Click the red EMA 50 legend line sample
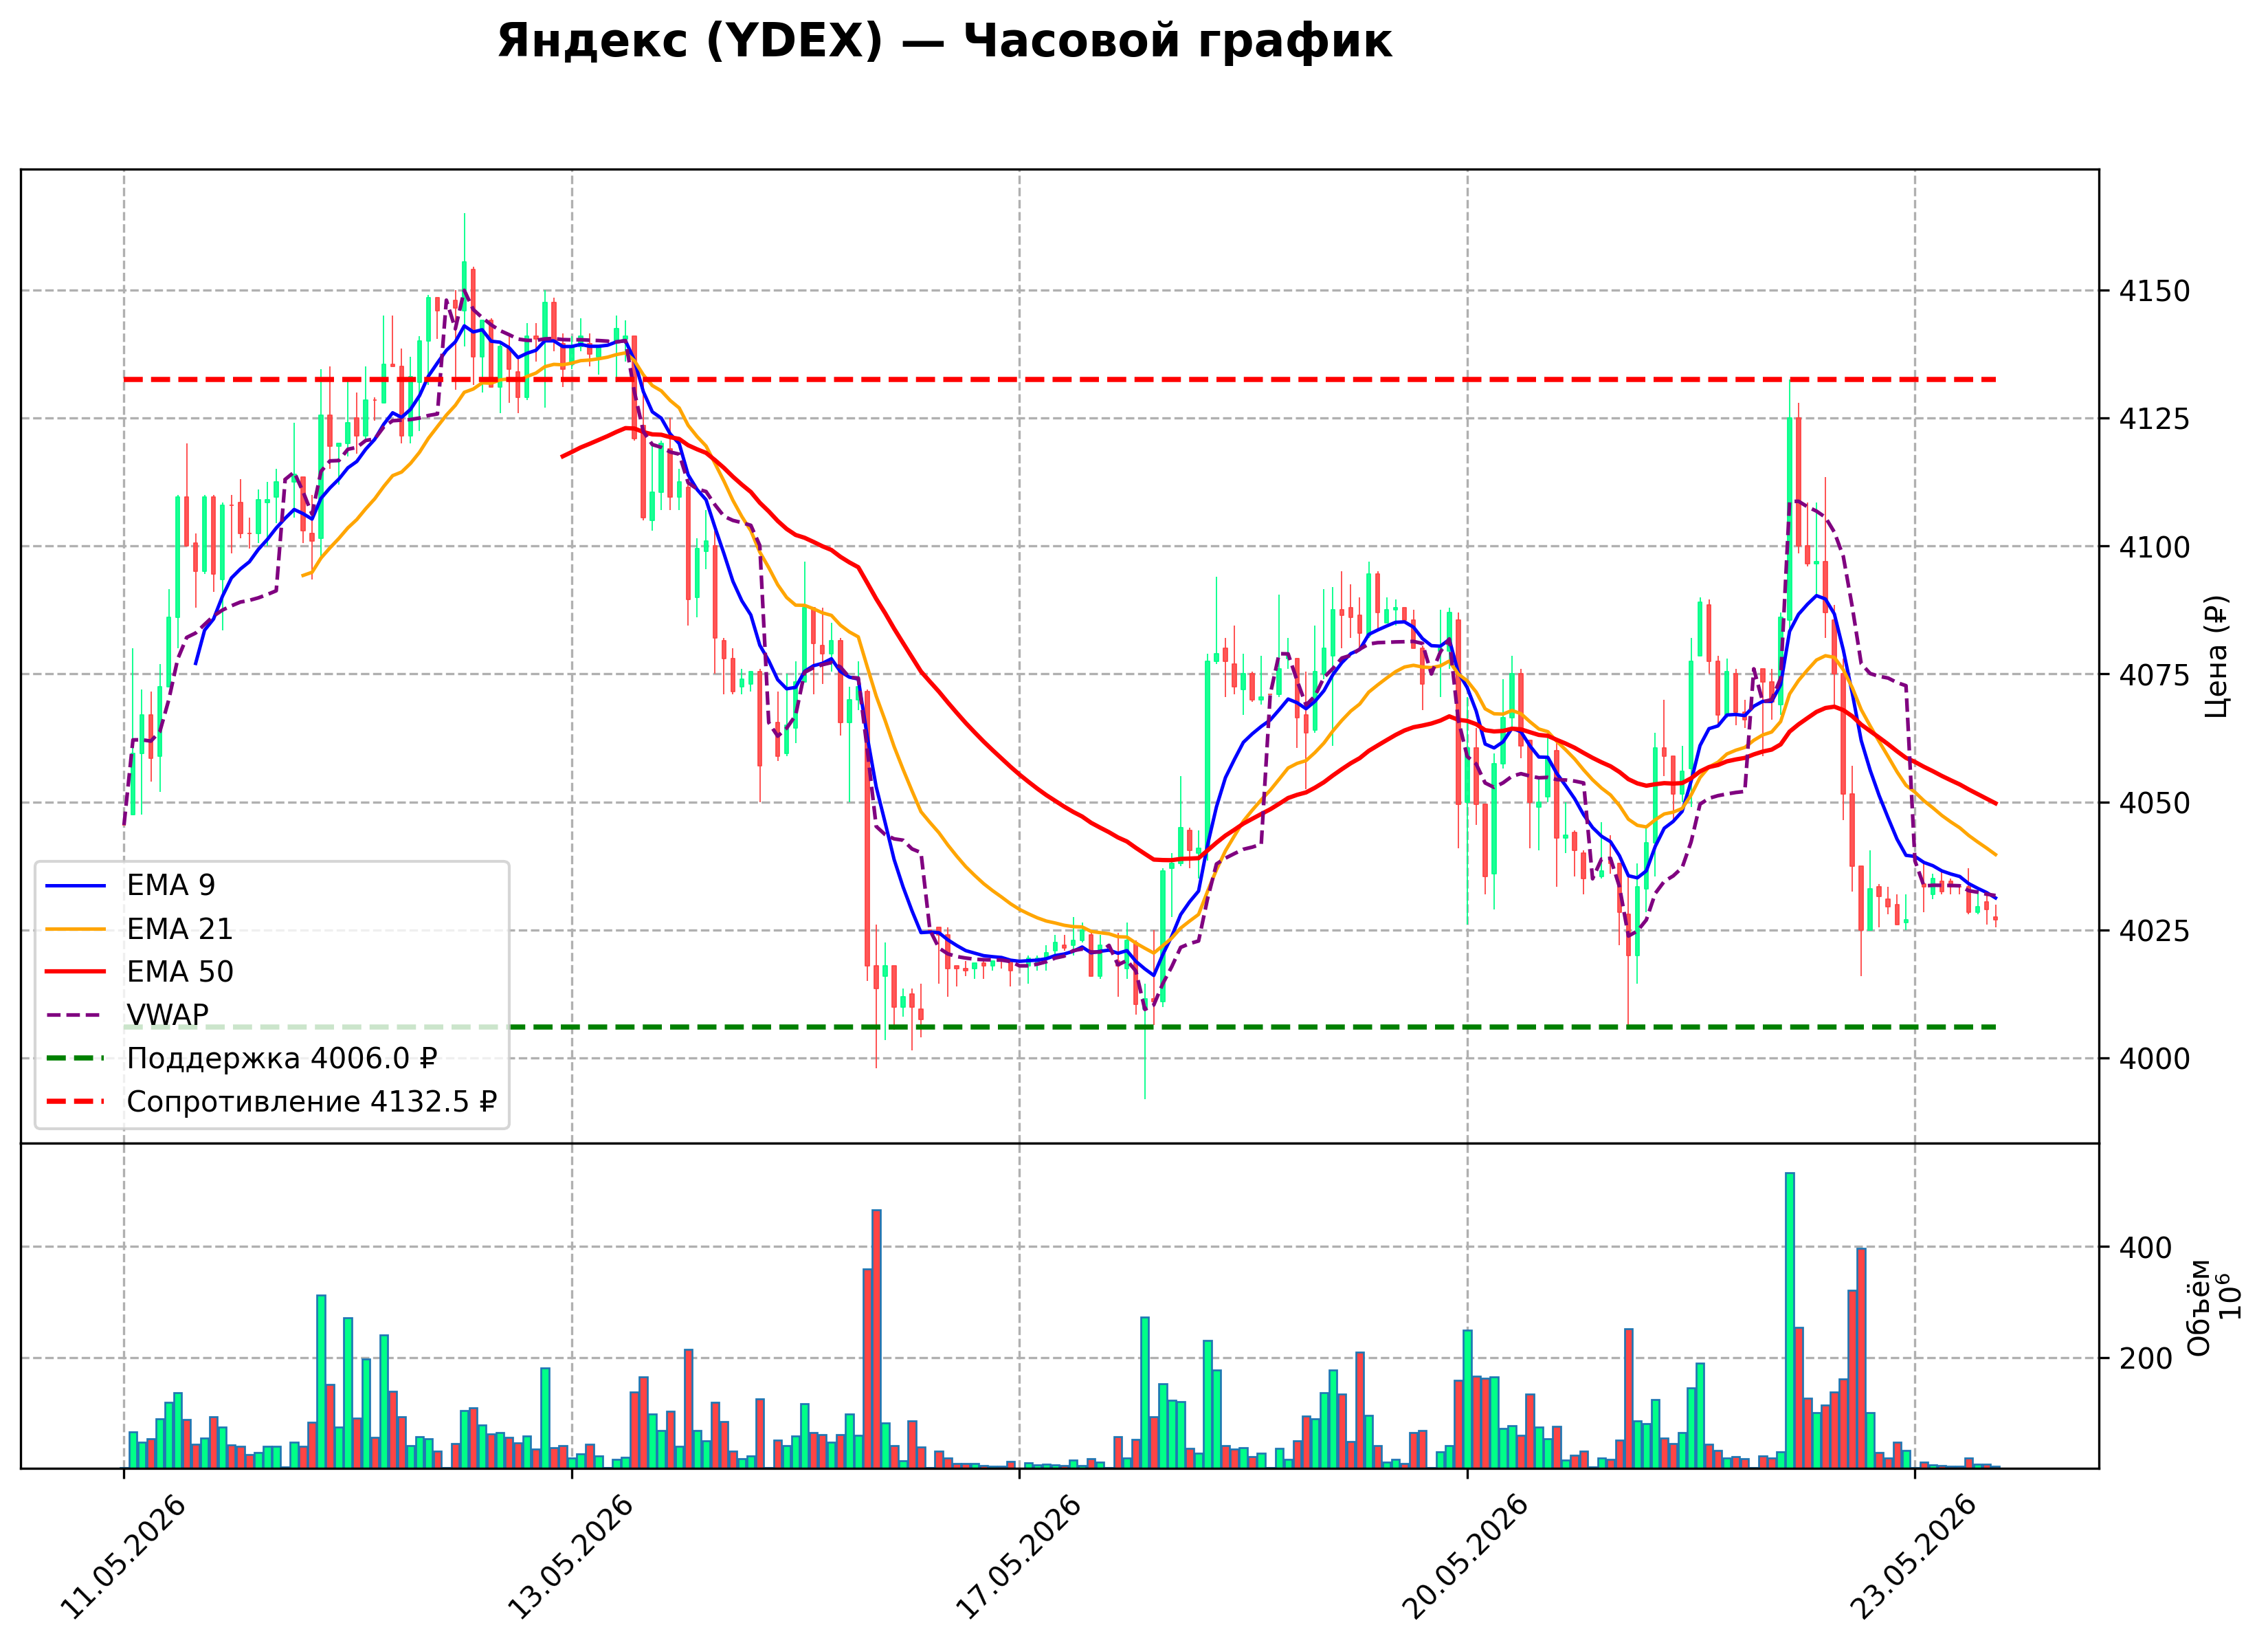The width and height of the screenshot is (2268, 1645). coord(76,972)
